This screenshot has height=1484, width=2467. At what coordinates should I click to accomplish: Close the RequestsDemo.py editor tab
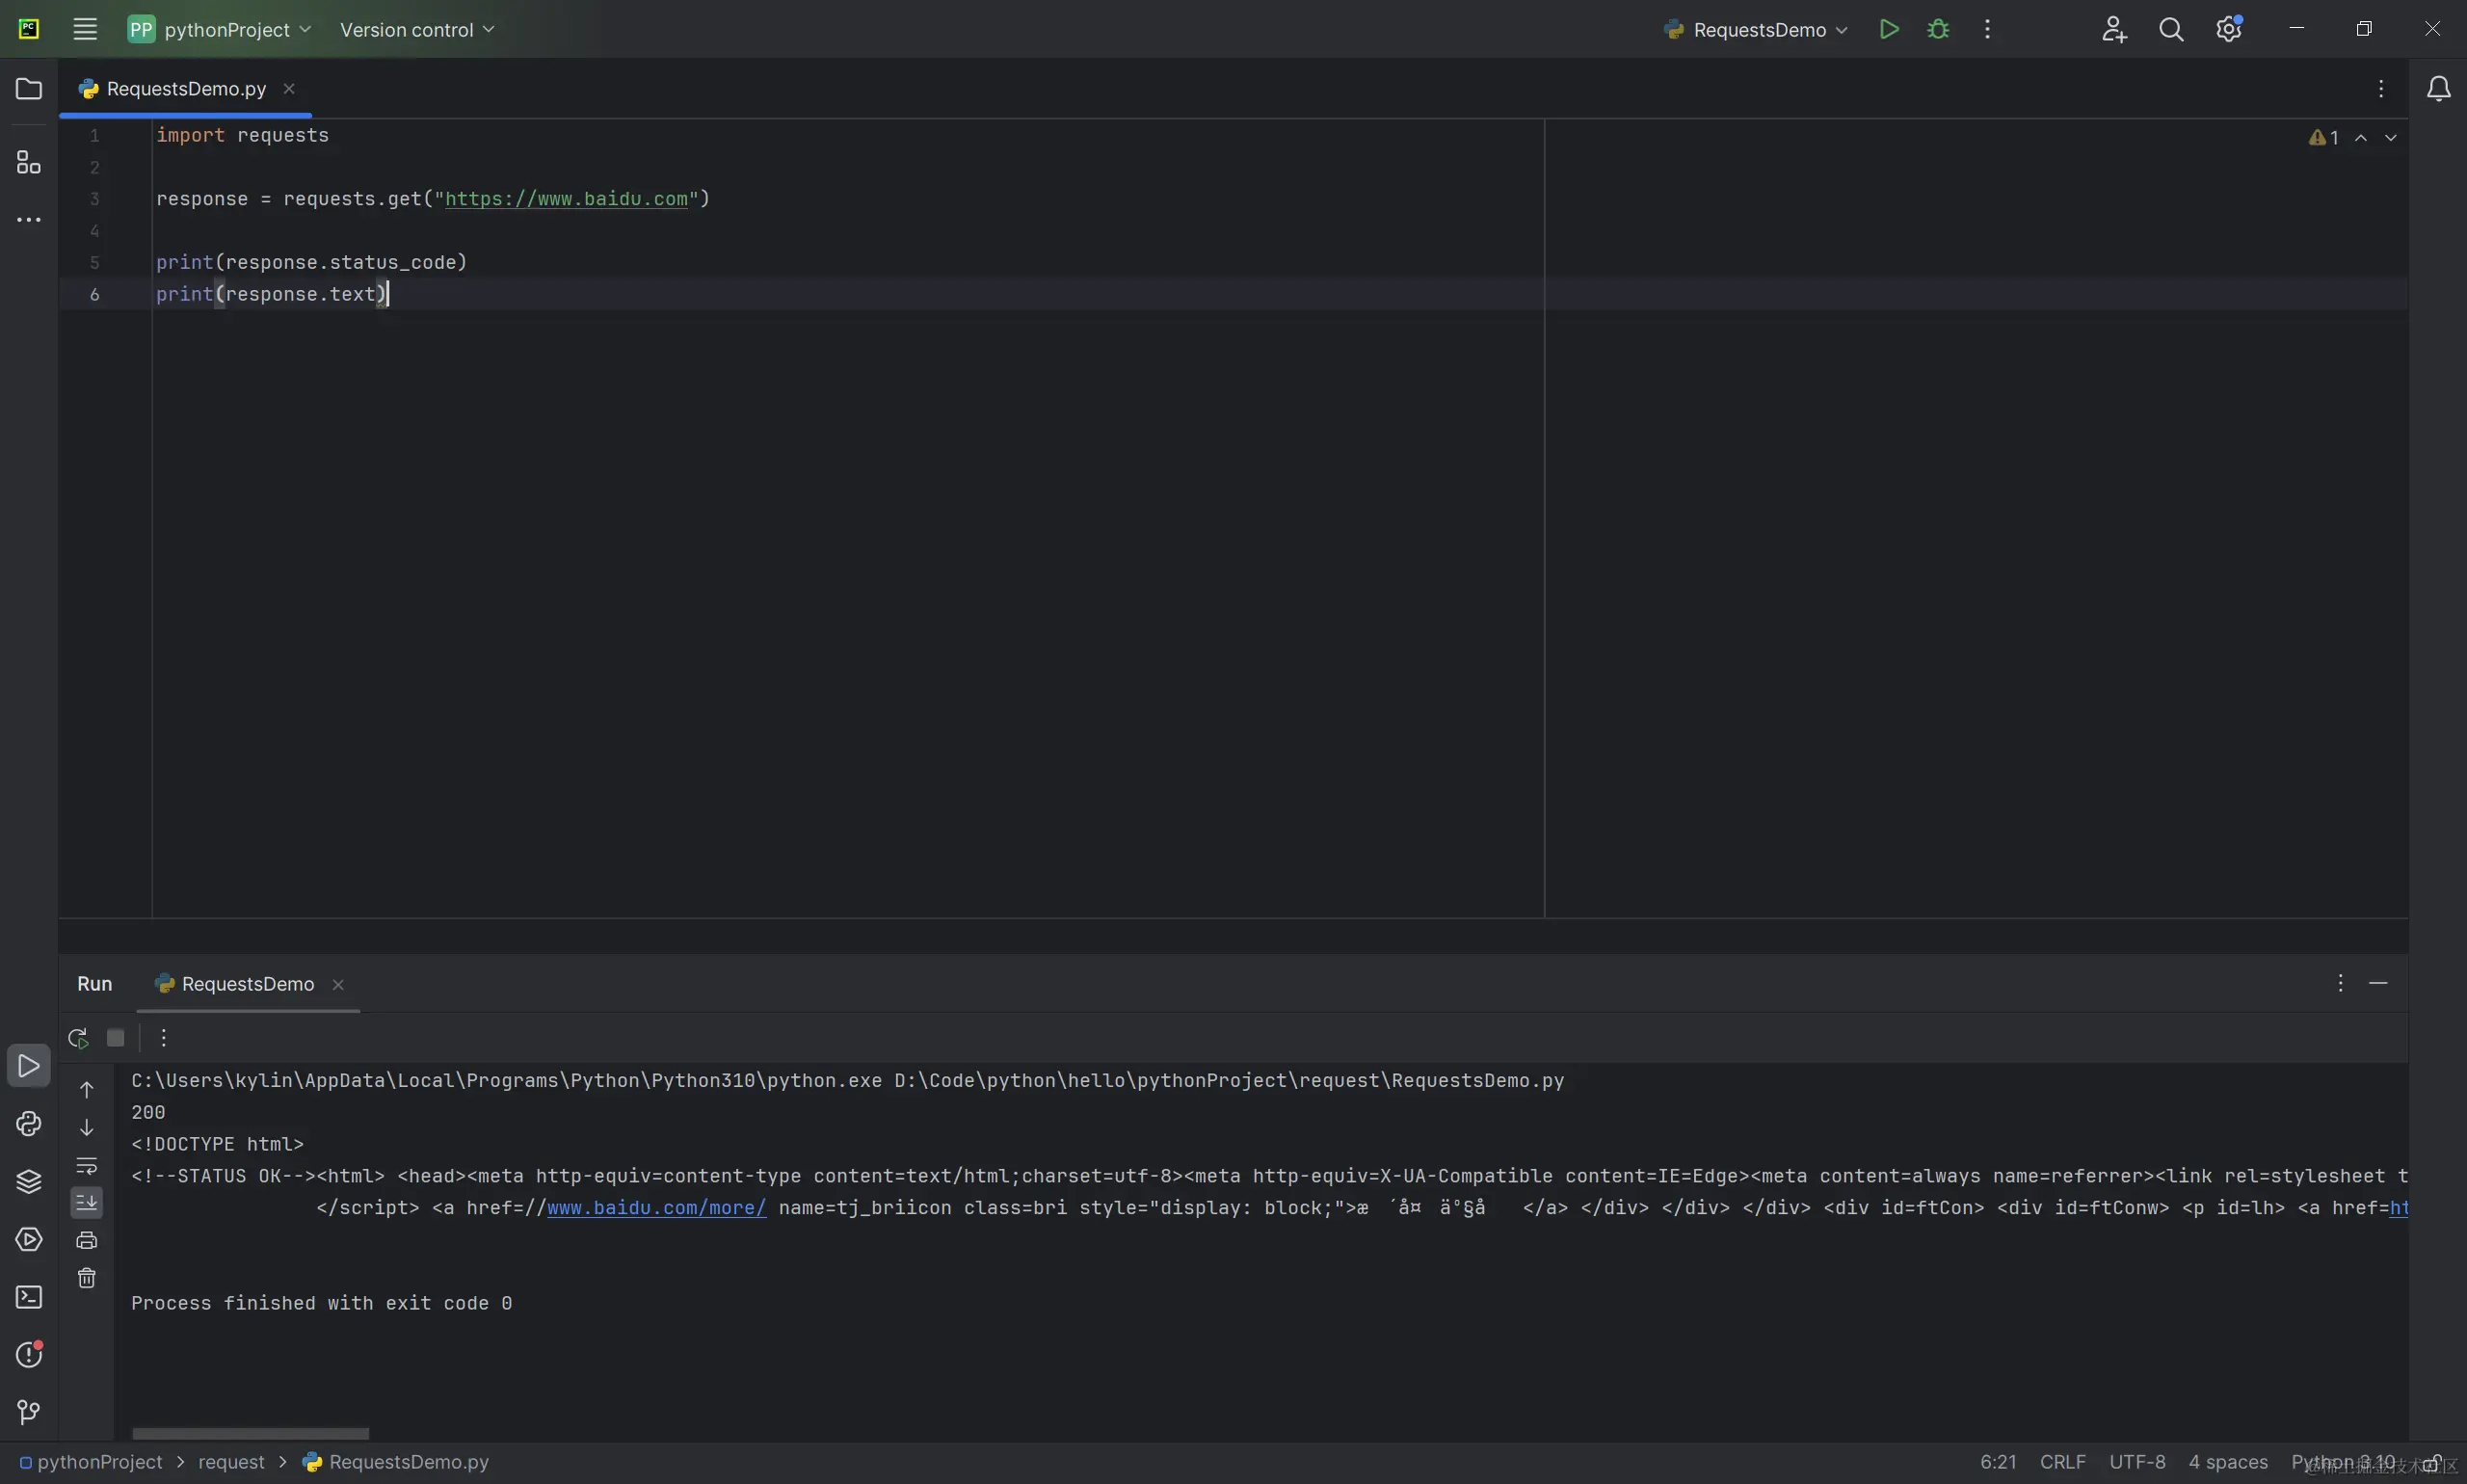[289, 89]
